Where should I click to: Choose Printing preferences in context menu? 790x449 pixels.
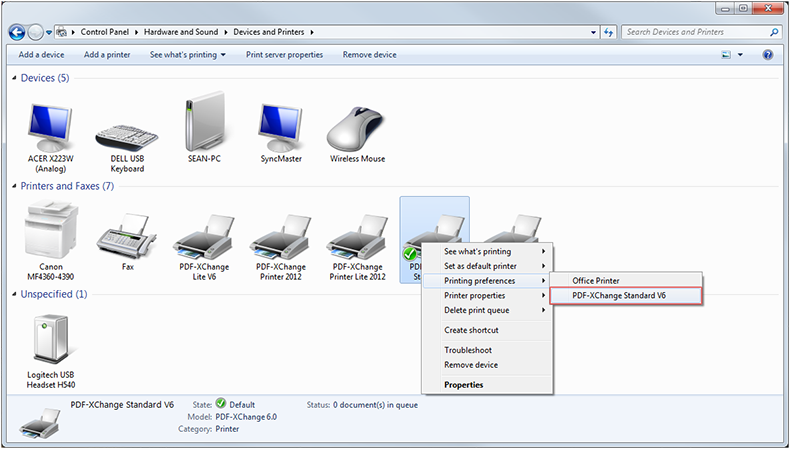(487, 281)
